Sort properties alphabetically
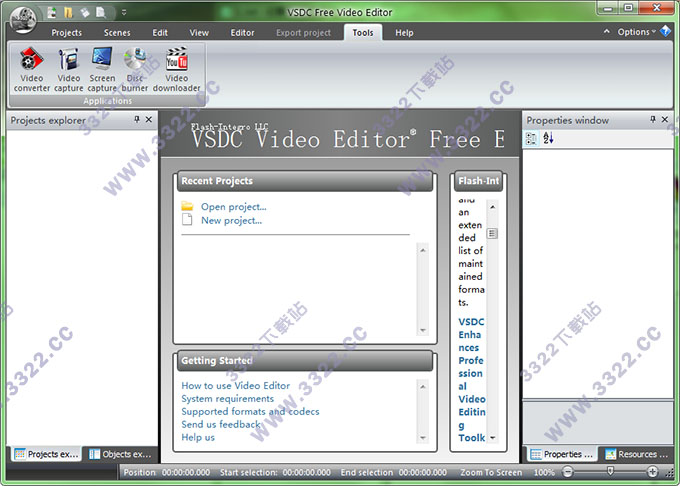Image resolution: width=680 pixels, height=486 pixels. point(548,138)
